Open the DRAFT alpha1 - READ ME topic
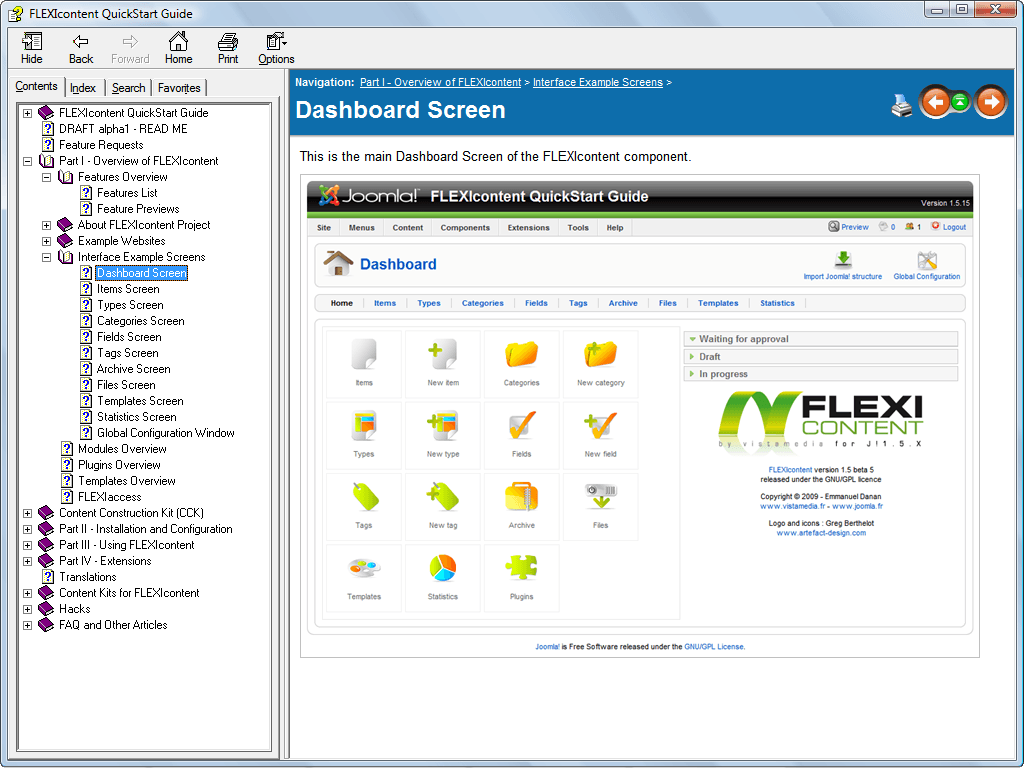 coord(123,129)
